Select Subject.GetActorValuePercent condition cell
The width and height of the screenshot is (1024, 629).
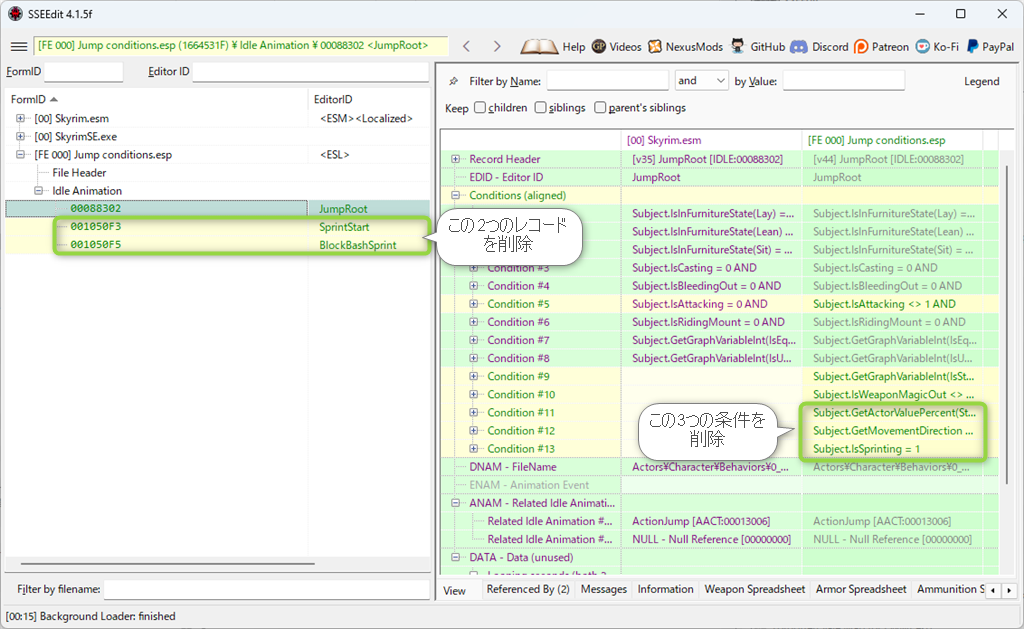(892, 412)
